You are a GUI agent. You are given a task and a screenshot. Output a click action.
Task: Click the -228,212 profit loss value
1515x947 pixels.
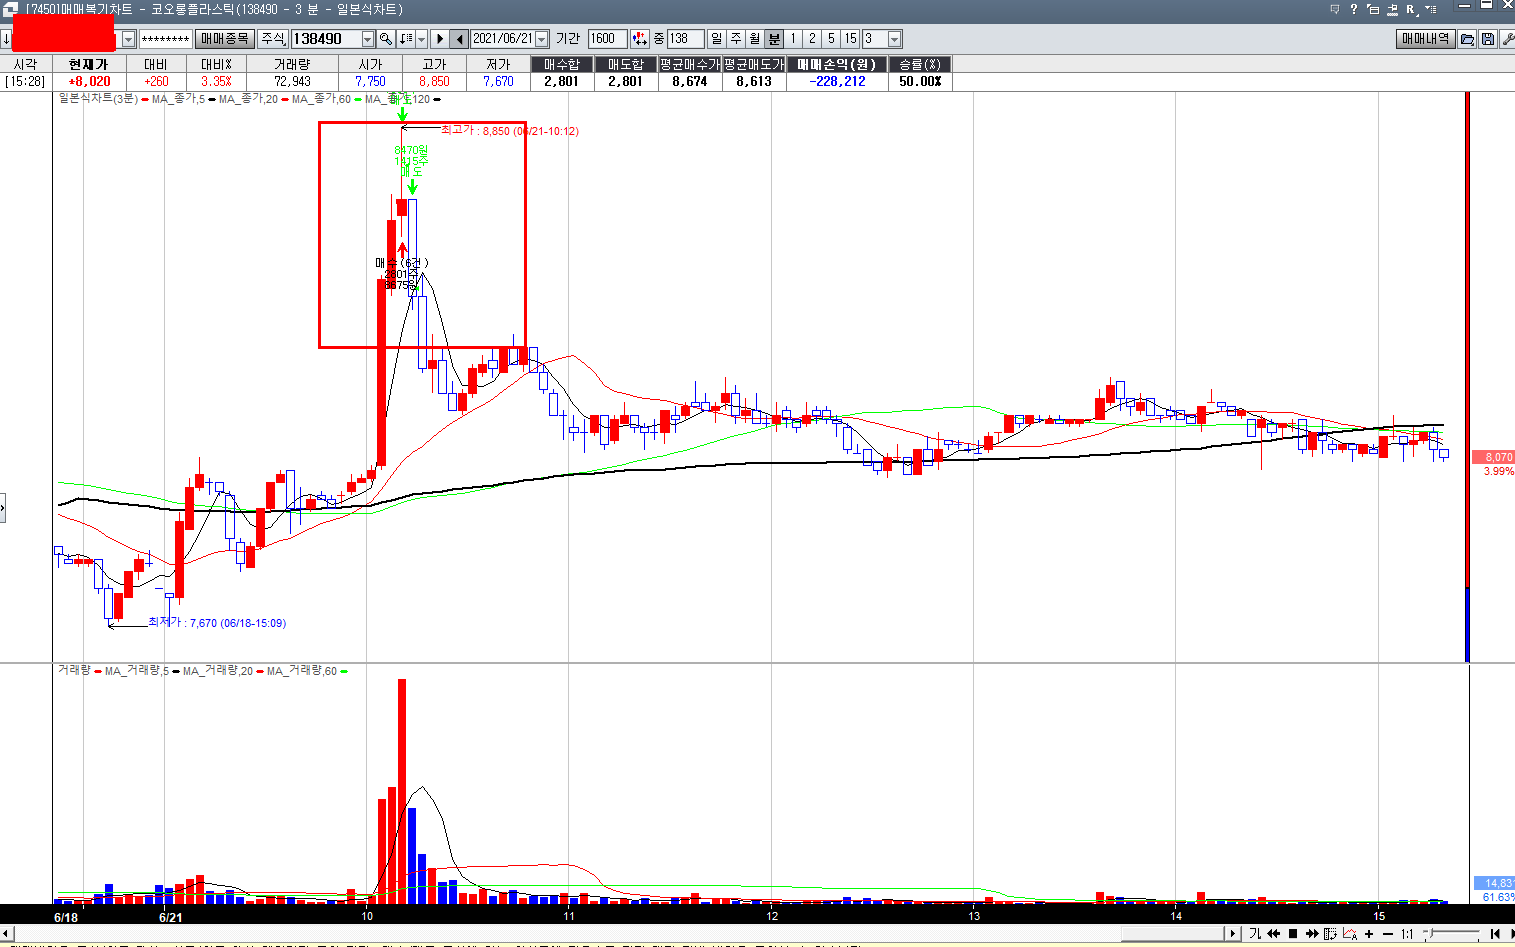839,81
